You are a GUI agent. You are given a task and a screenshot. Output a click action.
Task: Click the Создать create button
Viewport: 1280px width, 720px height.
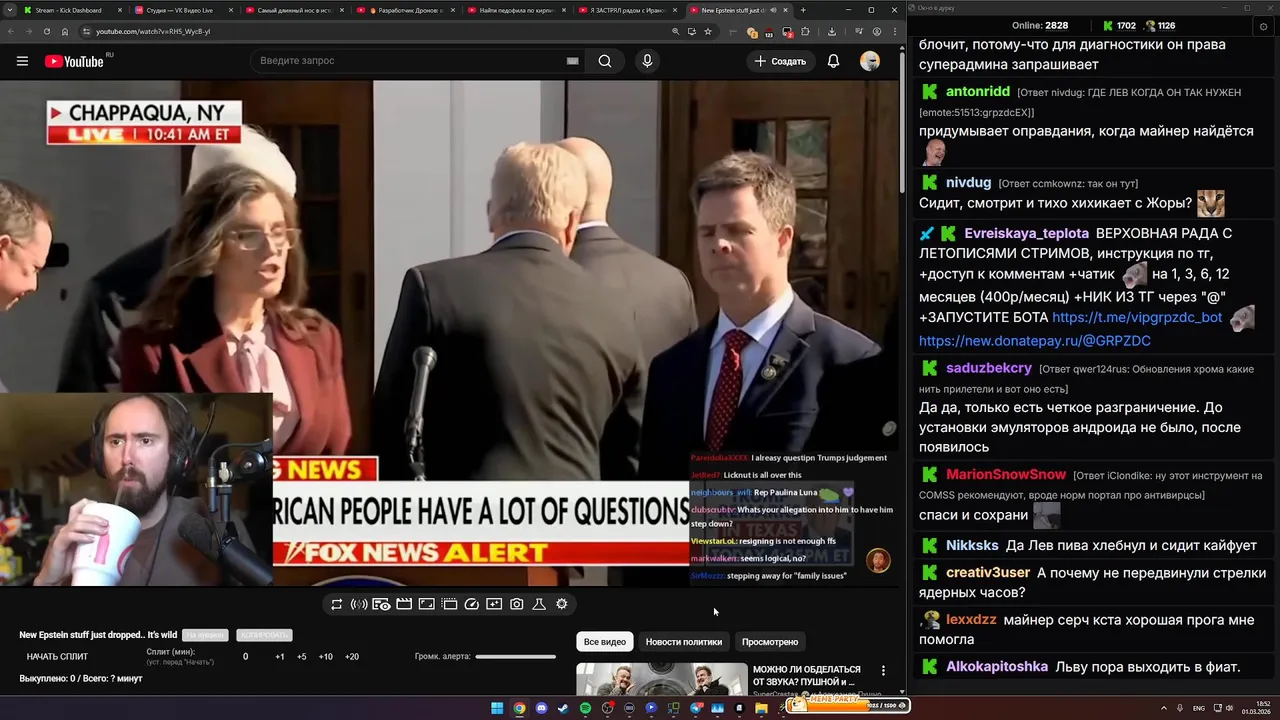[x=780, y=61]
